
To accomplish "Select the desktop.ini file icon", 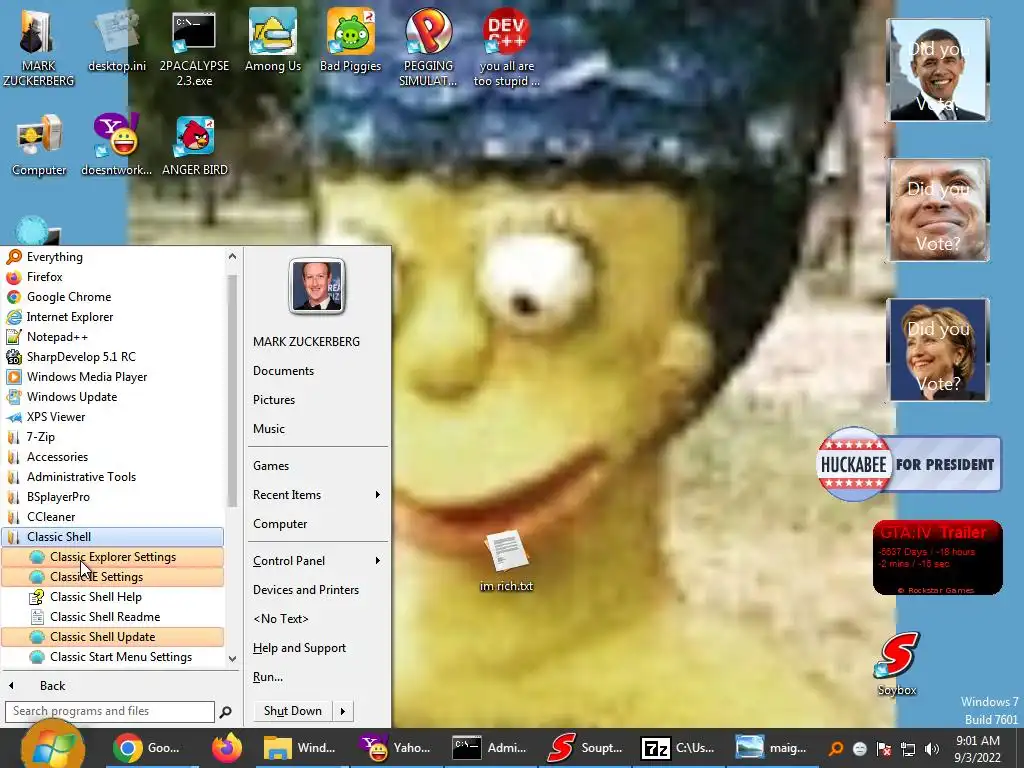I will point(117,42).
